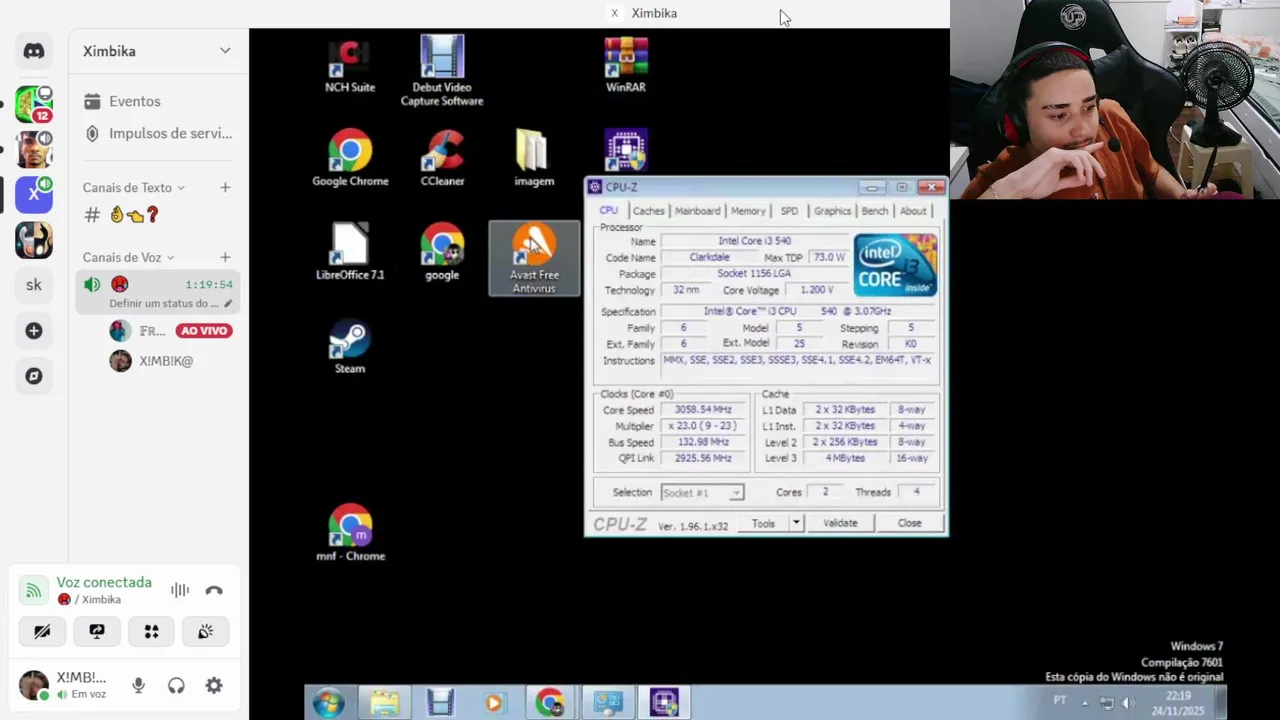The height and width of the screenshot is (720, 1280).
Task: Add a new server with plus icon
Action: click(x=34, y=331)
